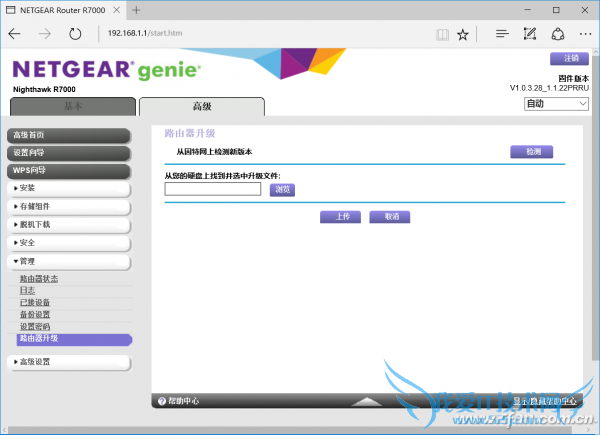Screen dimensions: 600x435
Task: Click the 上传 upload button
Action: [x=340, y=217]
